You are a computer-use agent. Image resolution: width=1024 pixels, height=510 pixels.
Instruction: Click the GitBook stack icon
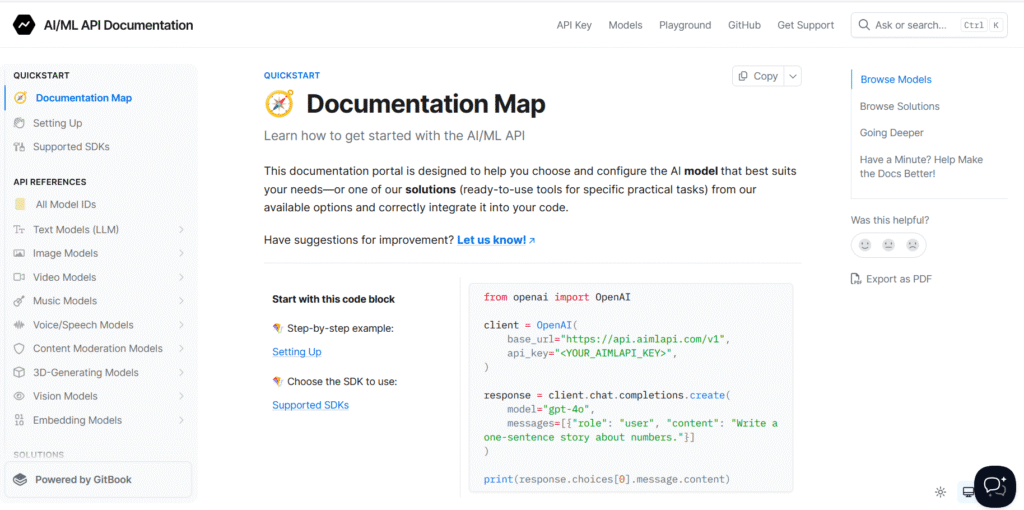[x=20, y=480]
